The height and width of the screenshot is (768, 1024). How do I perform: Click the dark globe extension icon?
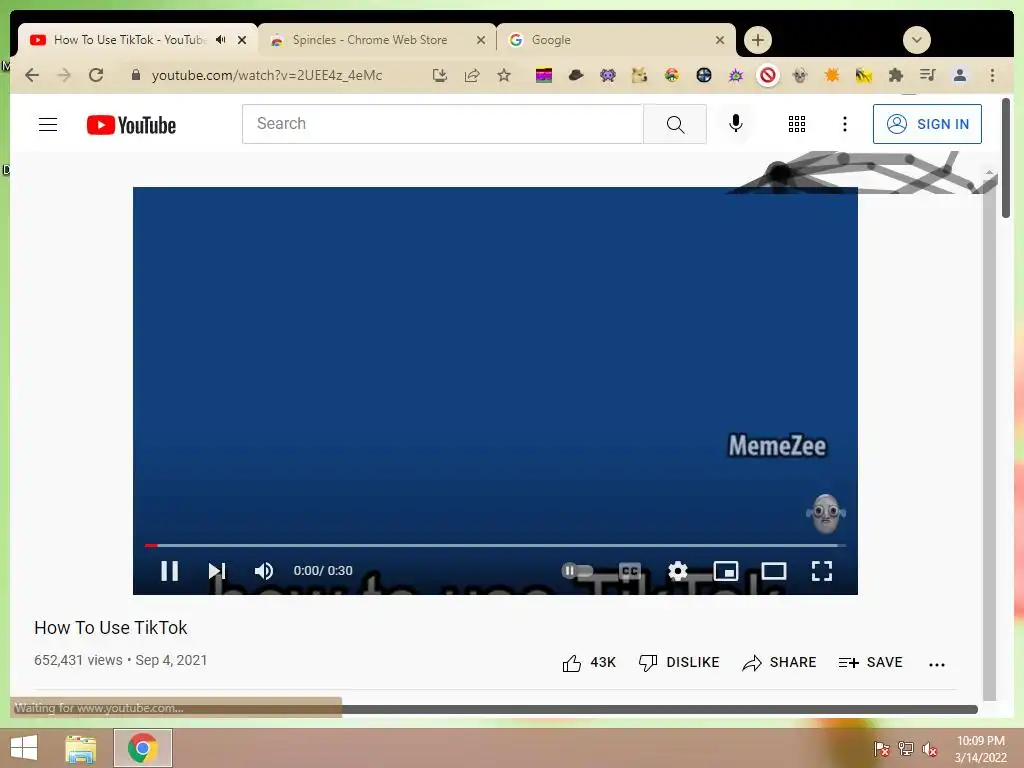coord(703,75)
